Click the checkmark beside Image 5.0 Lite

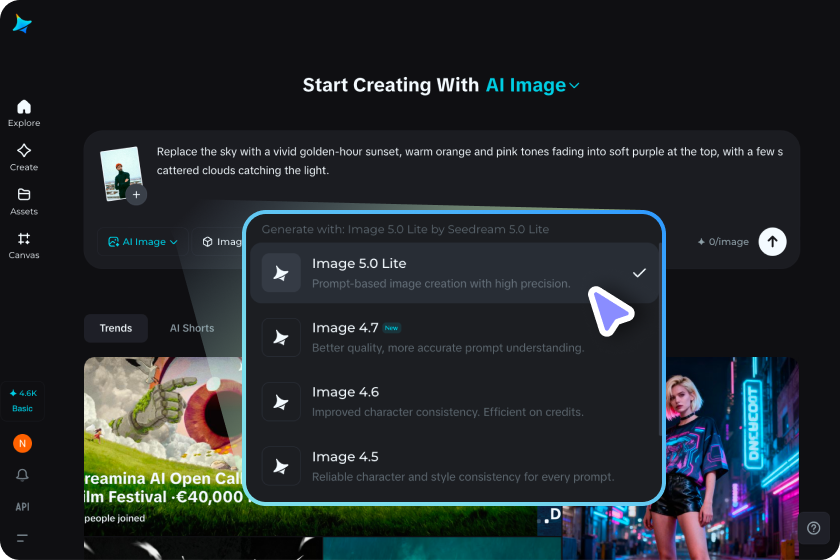pyautogui.click(x=639, y=273)
